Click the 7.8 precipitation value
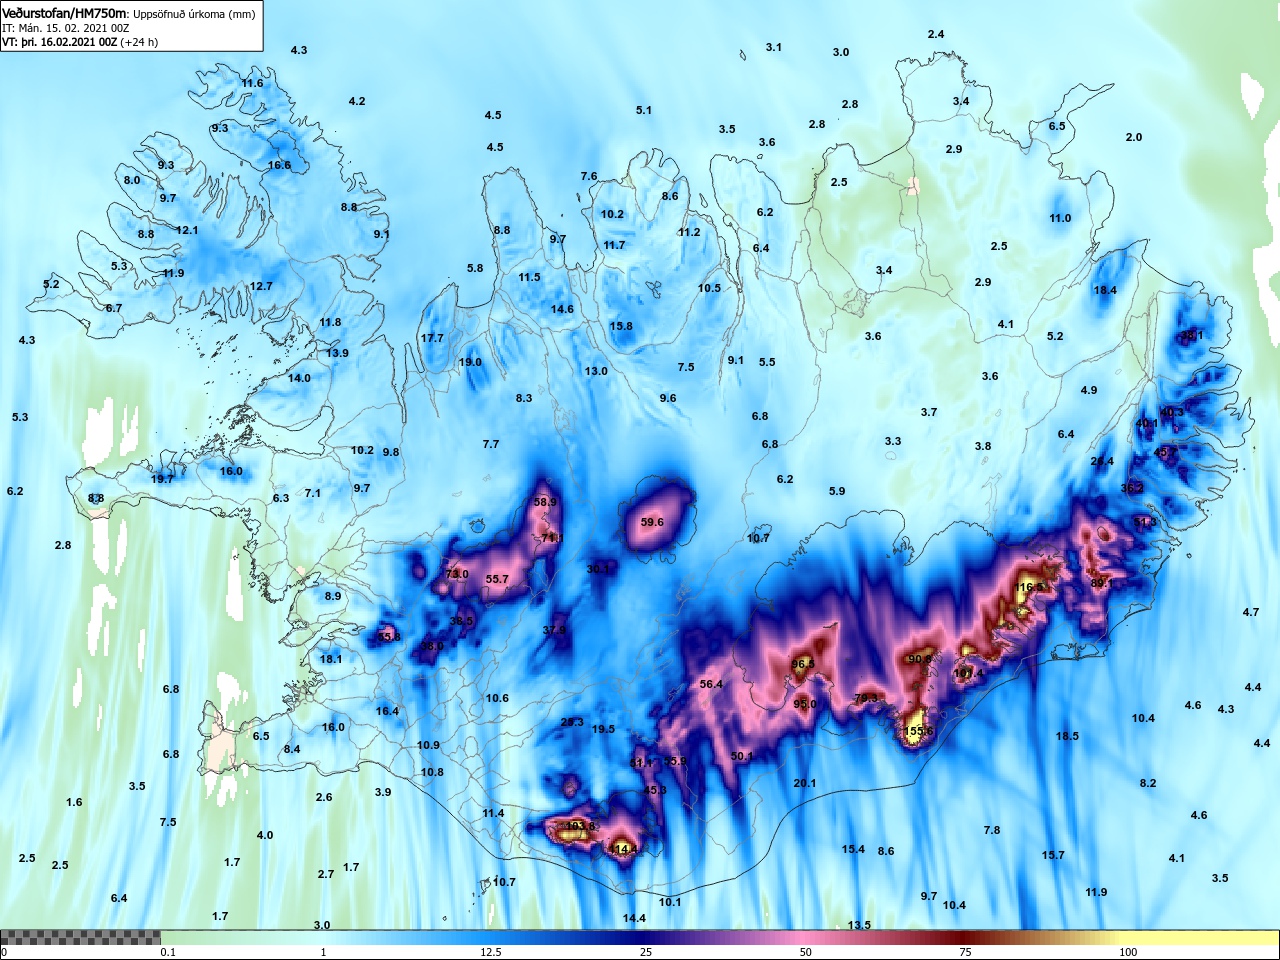The width and height of the screenshot is (1280, 960). point(992,830)
